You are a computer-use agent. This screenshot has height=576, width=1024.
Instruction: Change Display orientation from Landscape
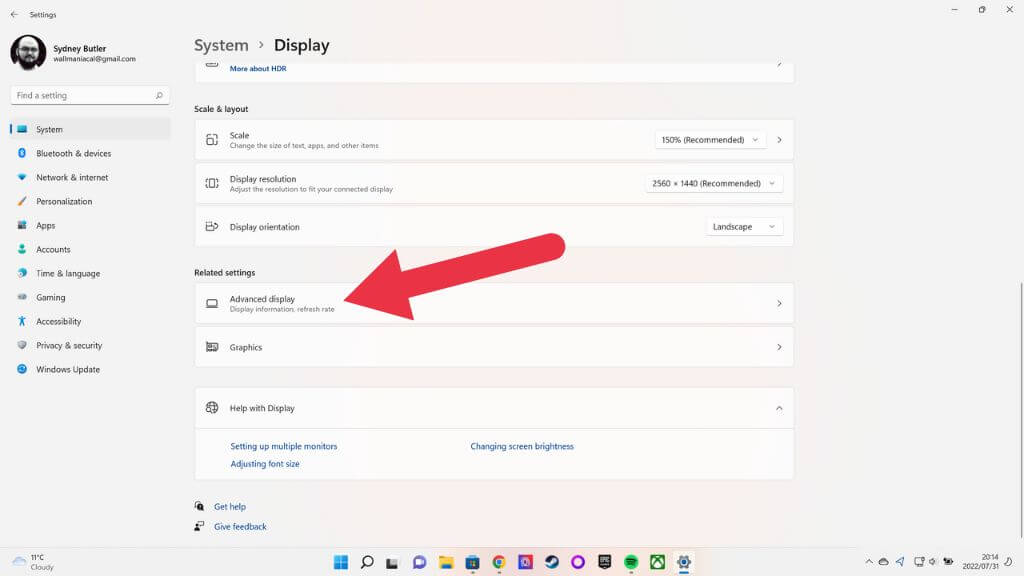[x=744, y=227]
